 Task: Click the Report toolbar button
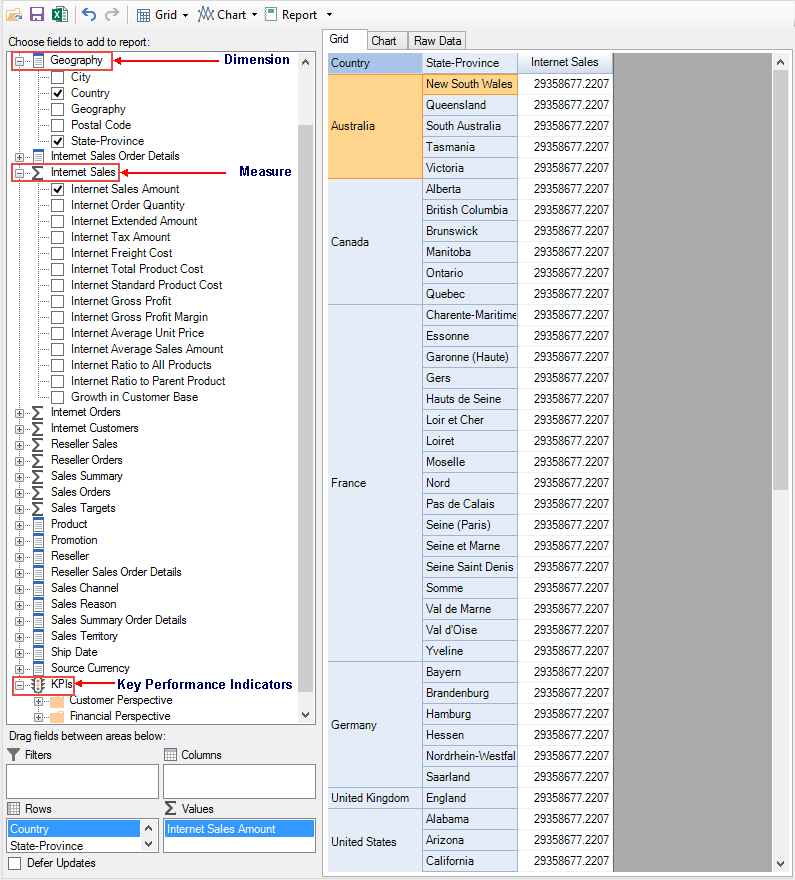point(291,15)
